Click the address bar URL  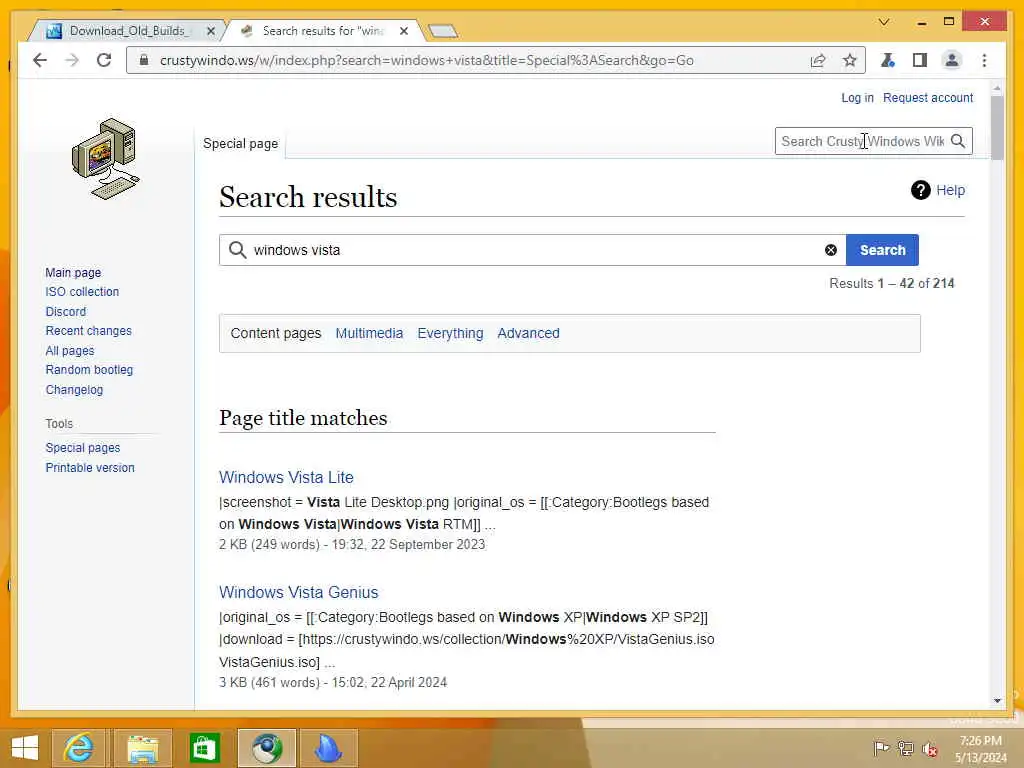(x=426, y=61)
